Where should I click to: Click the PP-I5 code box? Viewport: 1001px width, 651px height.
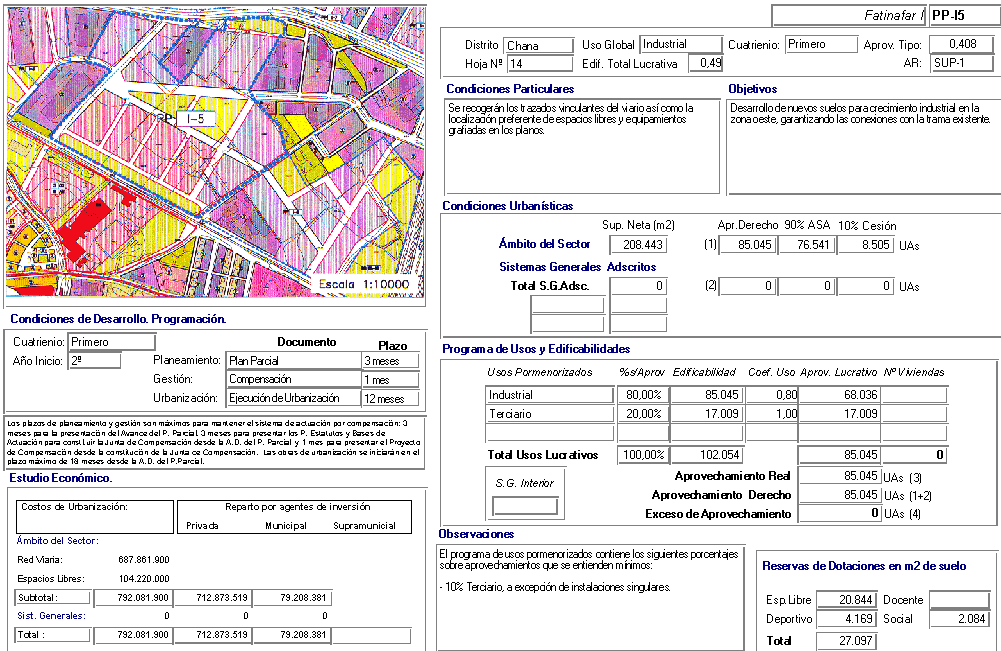pos(962,15)
